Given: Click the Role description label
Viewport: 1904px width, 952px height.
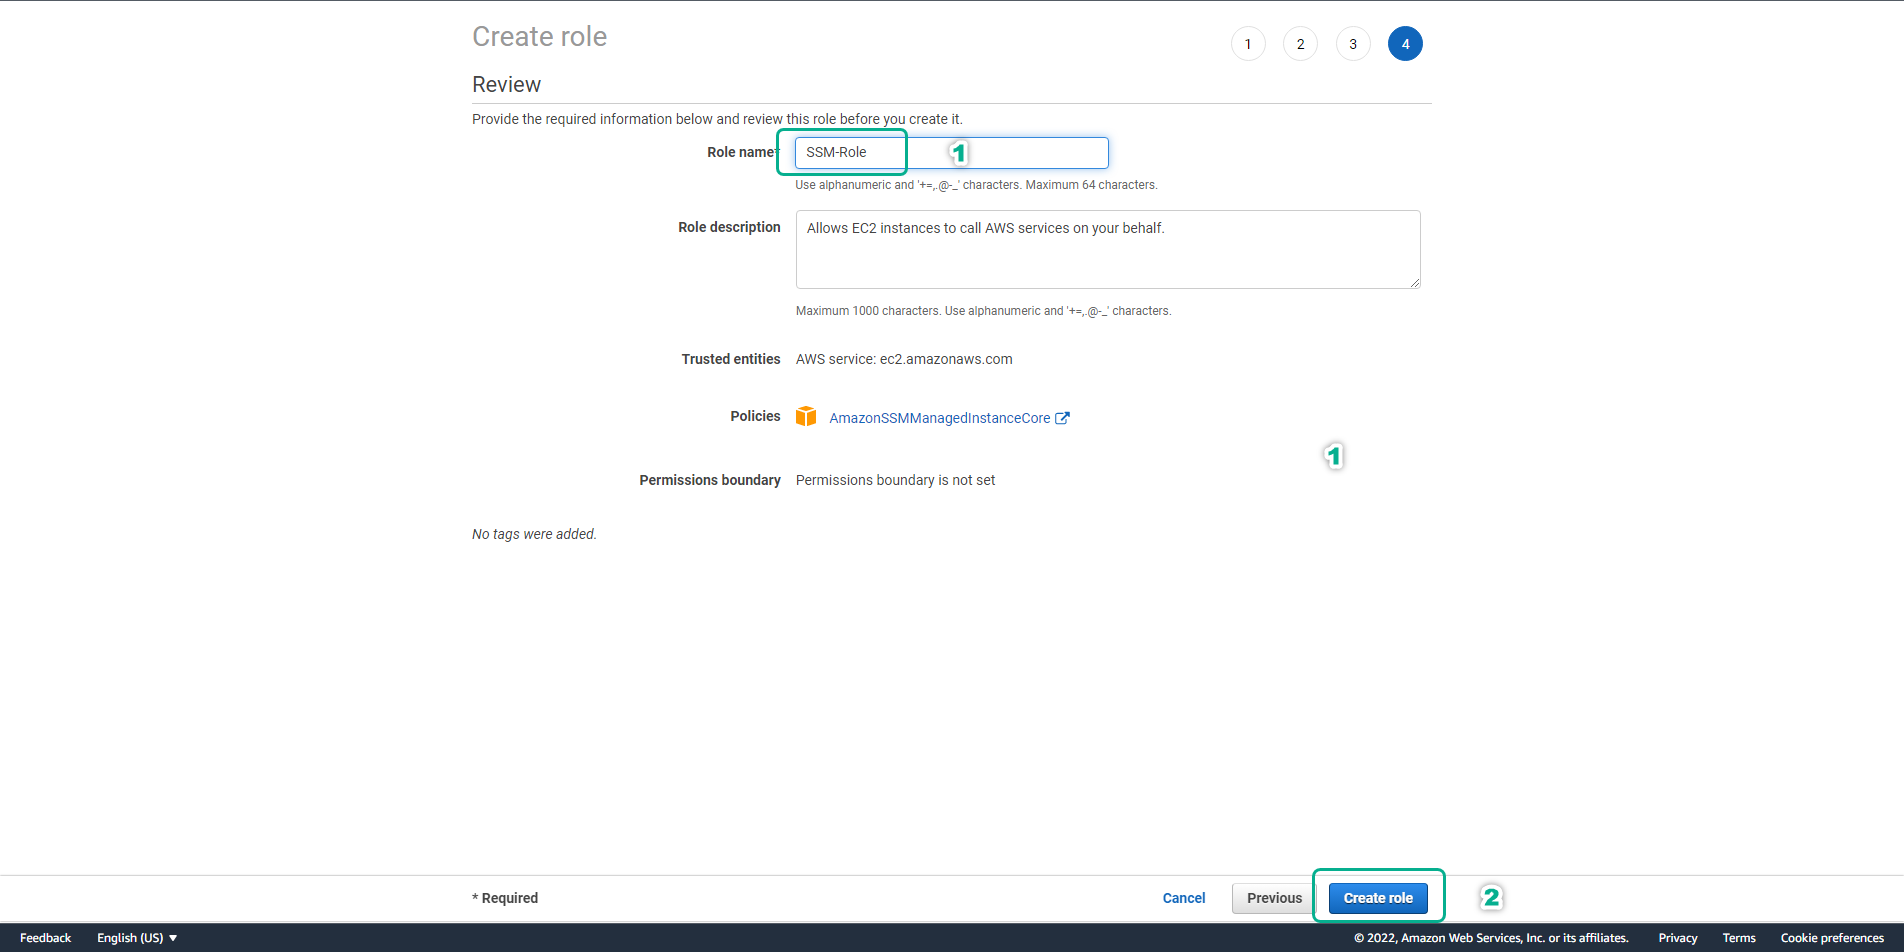Looking at the screenshot, I should pyautogui.click(x=729, y=228).
